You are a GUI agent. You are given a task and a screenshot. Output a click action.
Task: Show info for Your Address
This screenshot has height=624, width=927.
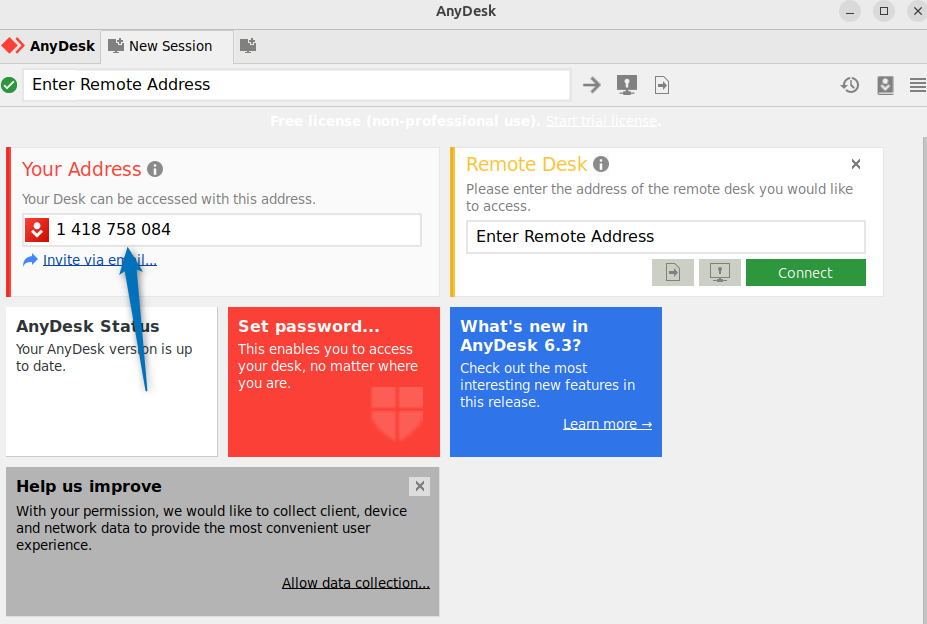155,169
